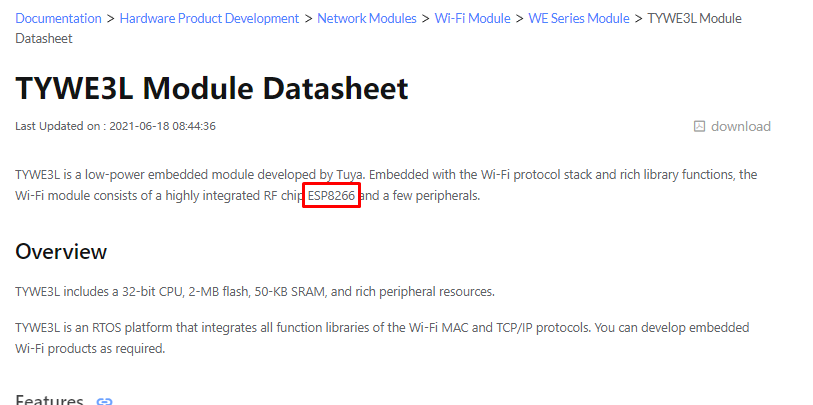Viewport: 813px width, 405px height.
Task: Click the highlighted ESP8266 chip name
Action: point(331,195)
